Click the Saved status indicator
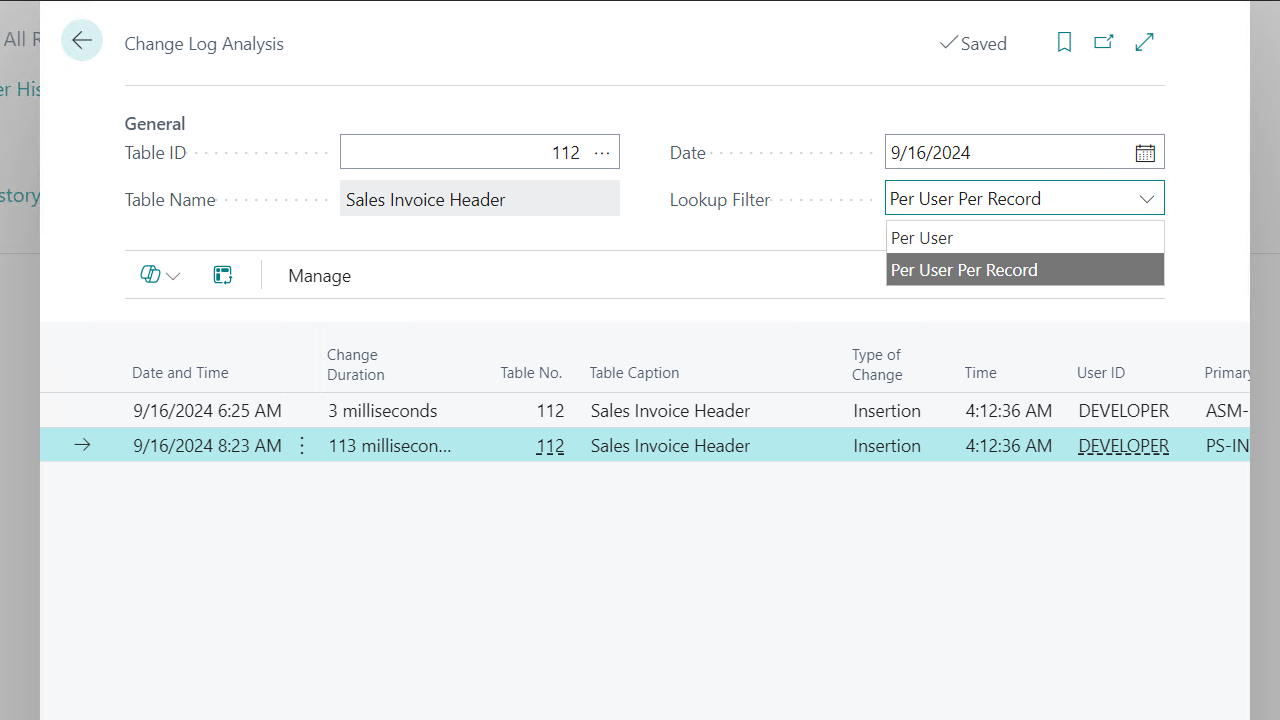Viewport: 1280px width, 720px height. click(x=973, y=43)
